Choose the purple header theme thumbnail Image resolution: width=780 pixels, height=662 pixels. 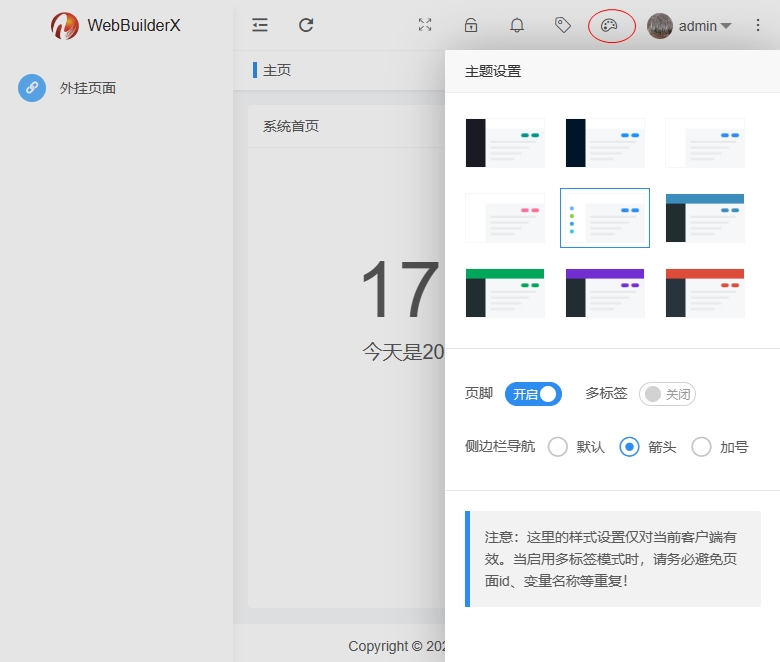(x=605, y=292)
